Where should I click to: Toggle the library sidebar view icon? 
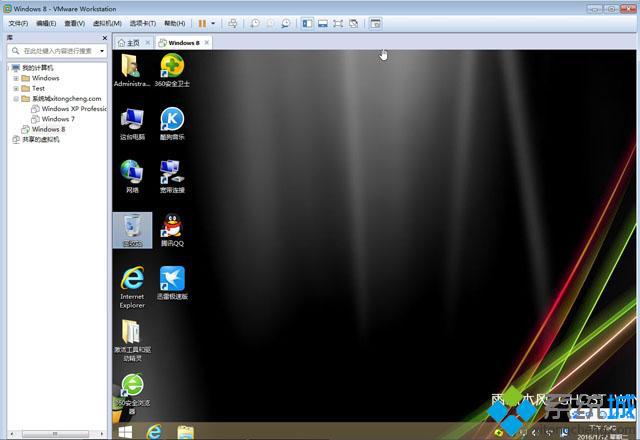(x=307, y=24)
